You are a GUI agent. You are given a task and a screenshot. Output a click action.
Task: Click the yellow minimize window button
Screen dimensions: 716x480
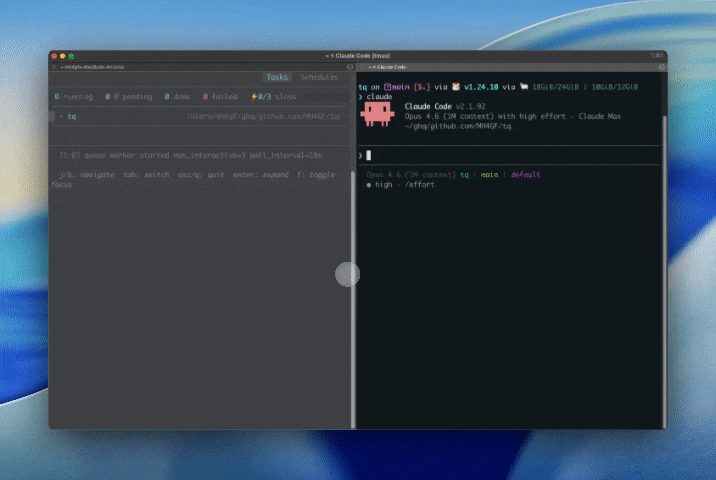[63, 56]
